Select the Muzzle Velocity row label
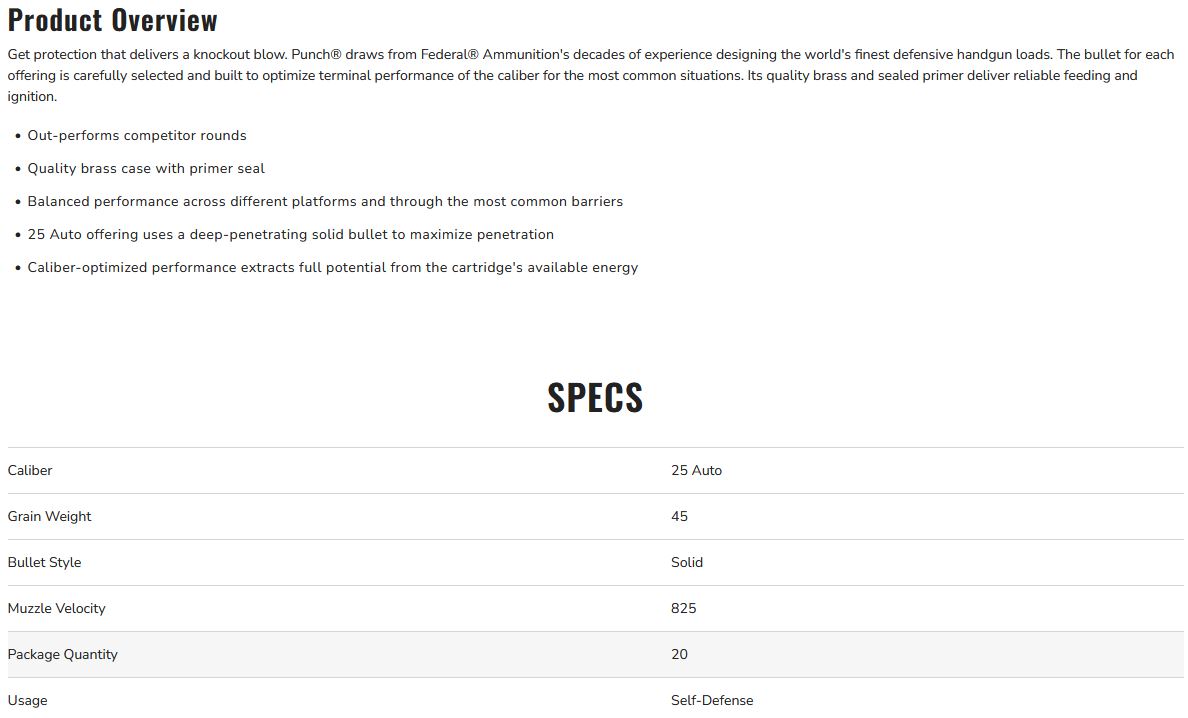The image size is (1188, 718). tap(56, 608)
